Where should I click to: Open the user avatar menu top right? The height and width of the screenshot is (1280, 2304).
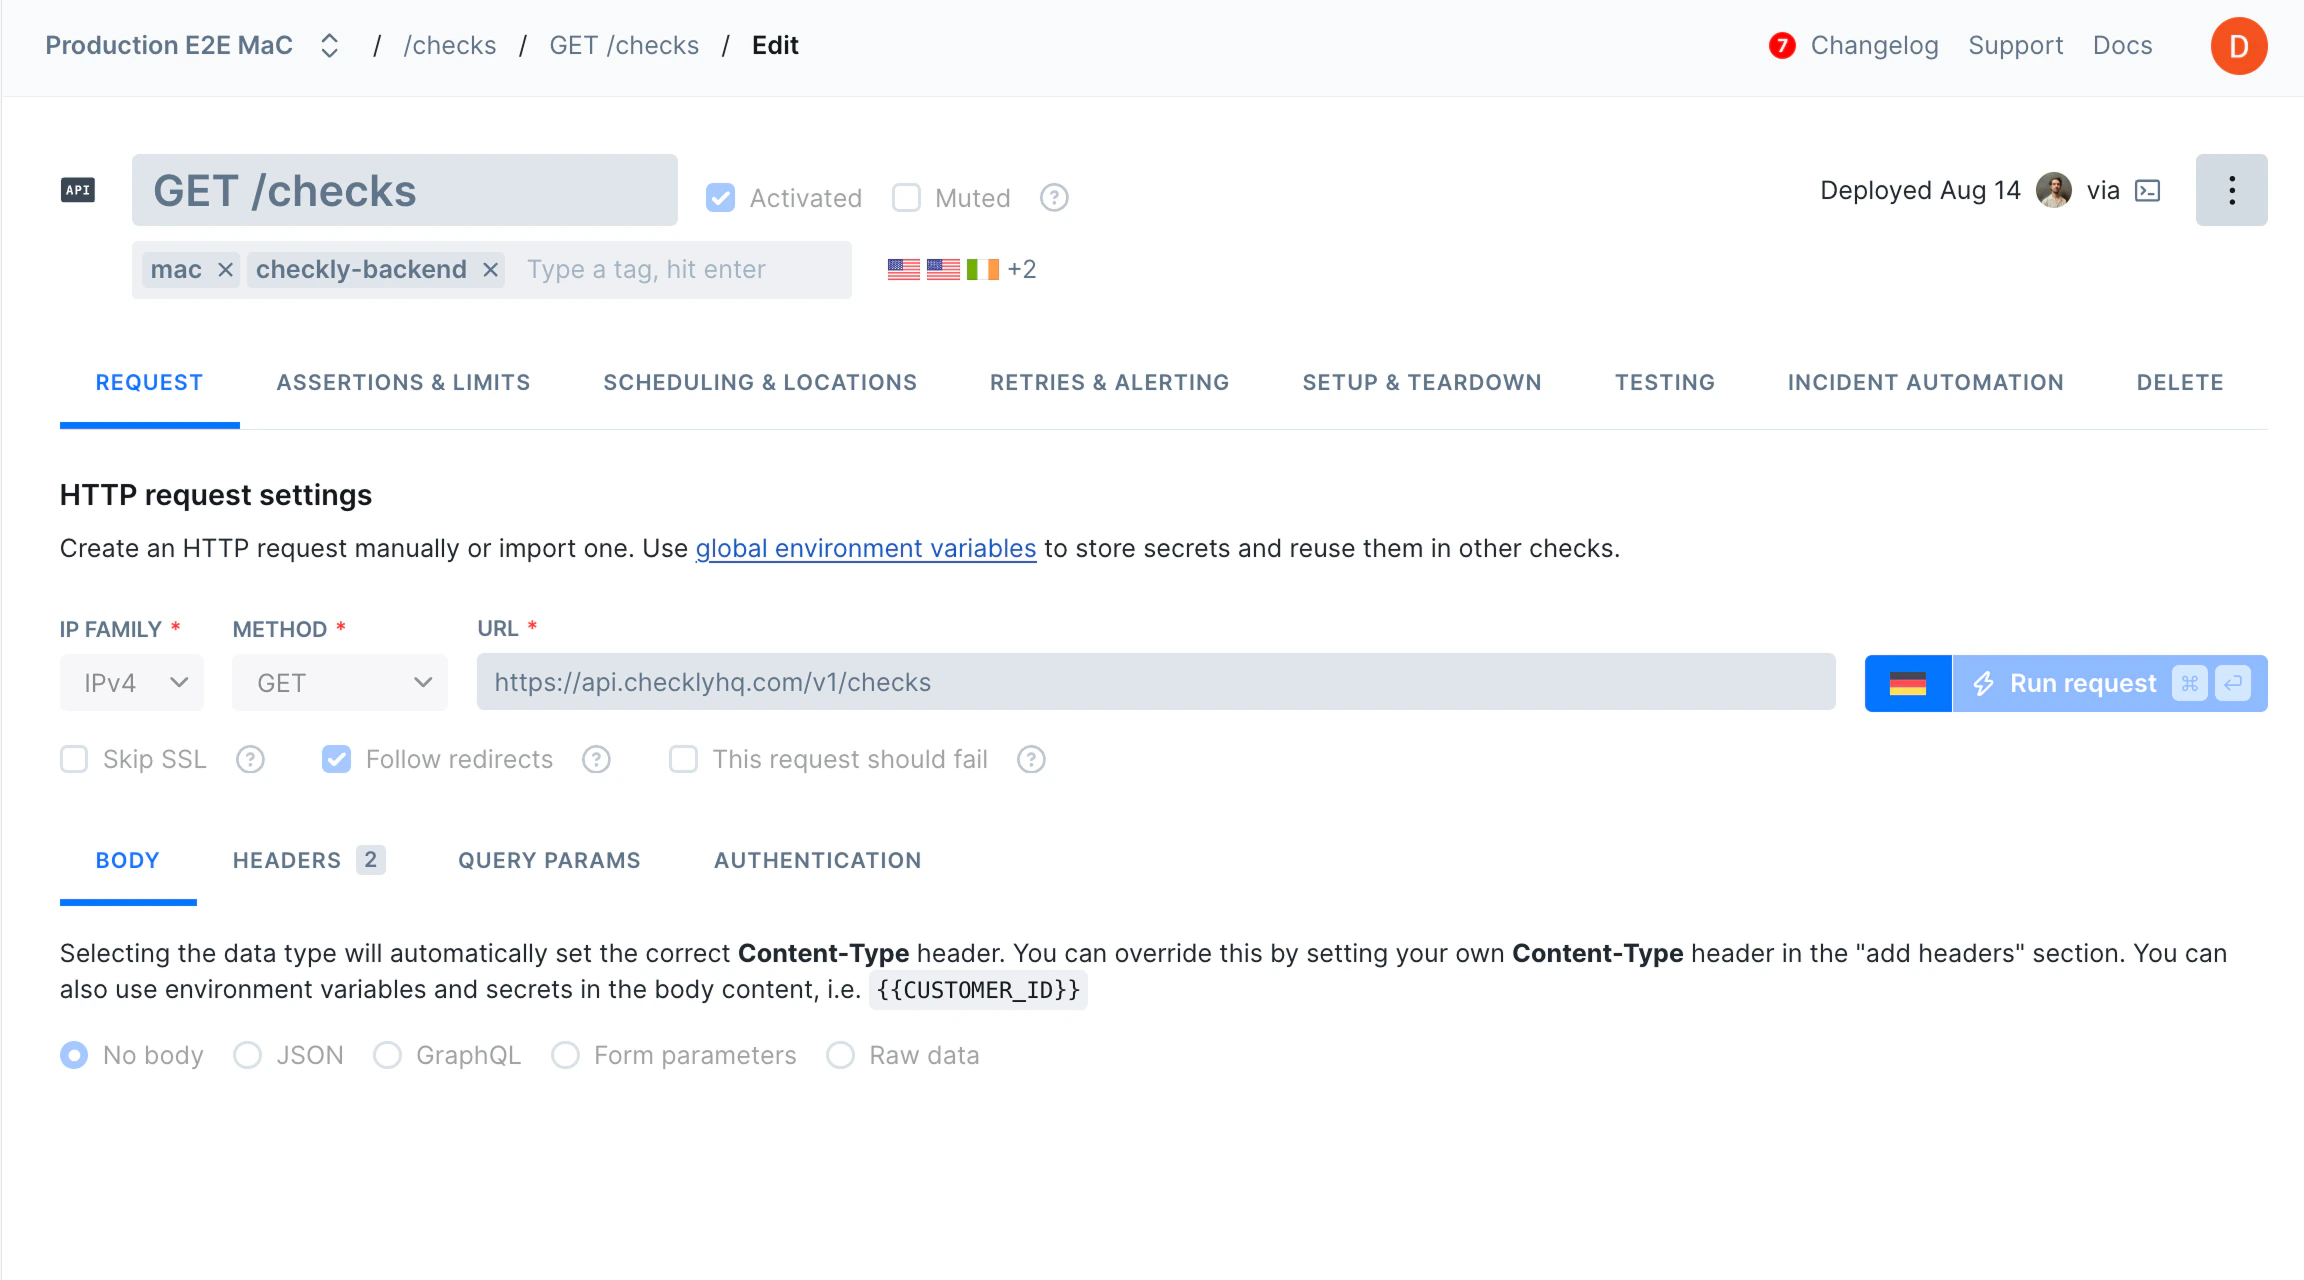click(2239, 45)
